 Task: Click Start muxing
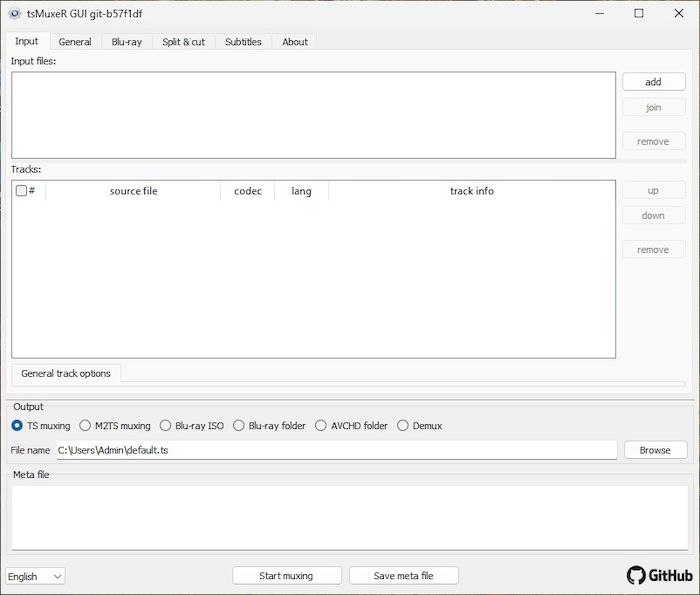(x=286, y=576)
